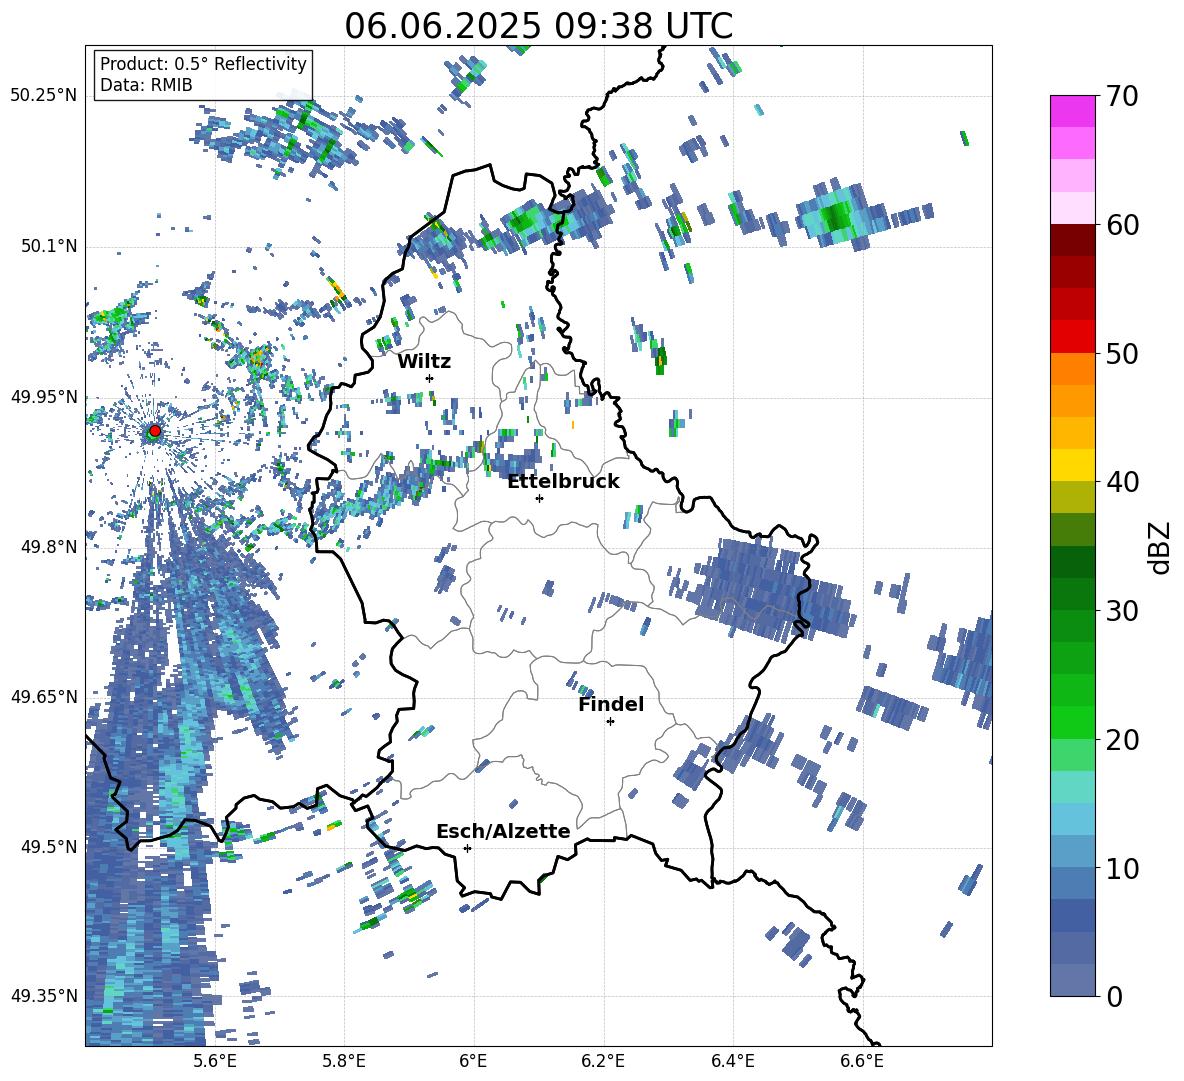Viewport: 1184px width, 1081px height.
Task: Click the dark green colorbar segment near 30
Action: tap(1073, 594)
